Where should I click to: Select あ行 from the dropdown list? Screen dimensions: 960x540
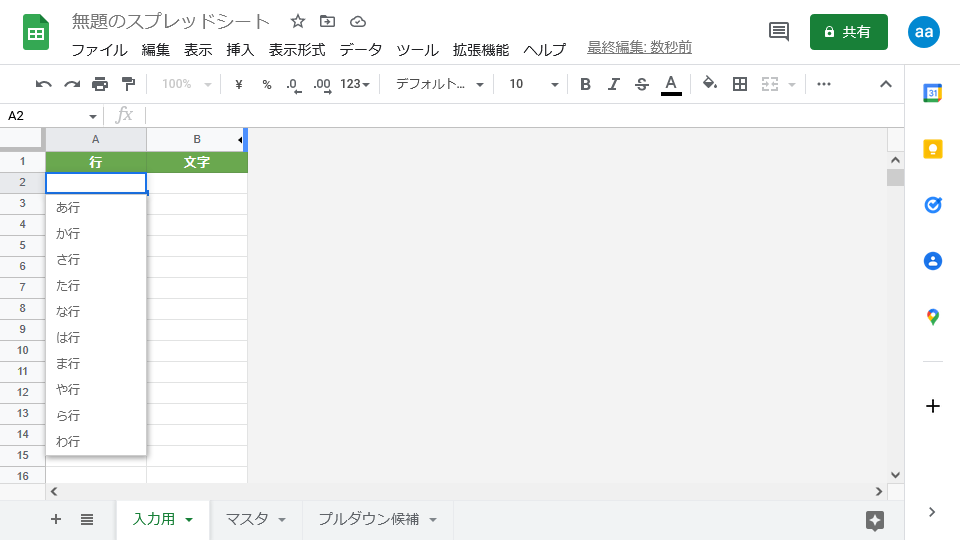click(96, 208)
